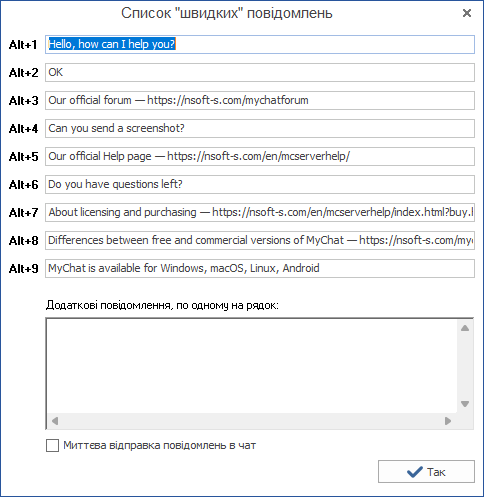Click inside the additional messages text area

point(252,366)
